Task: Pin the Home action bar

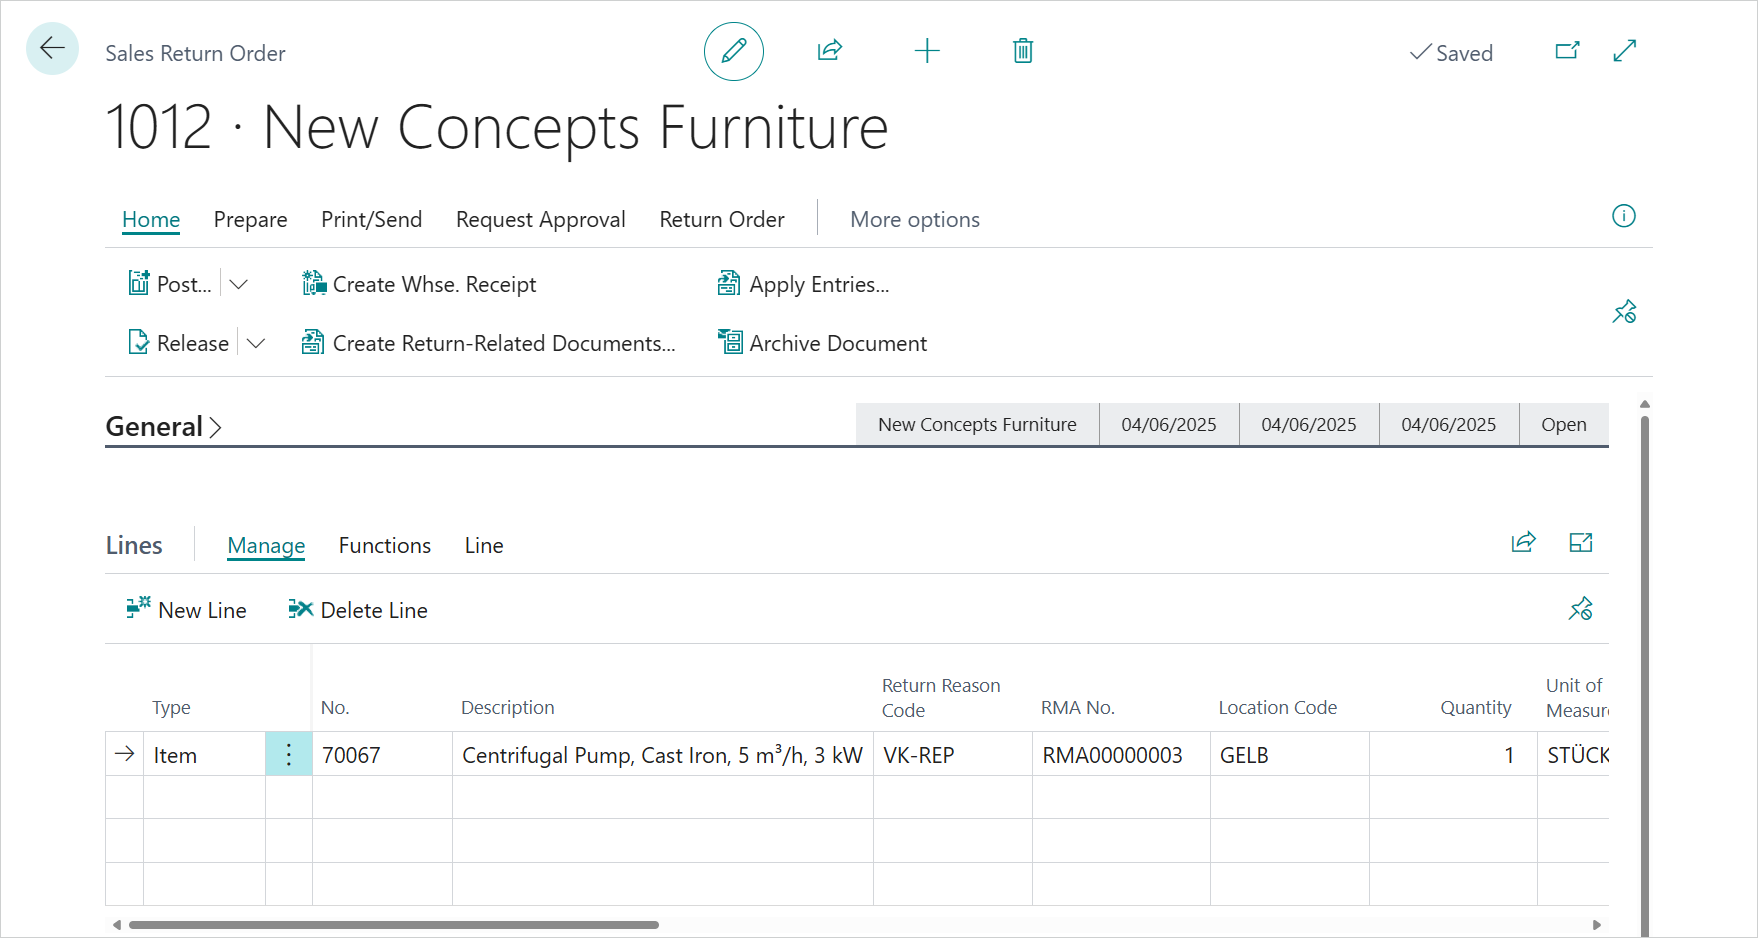Action: 1623,313
